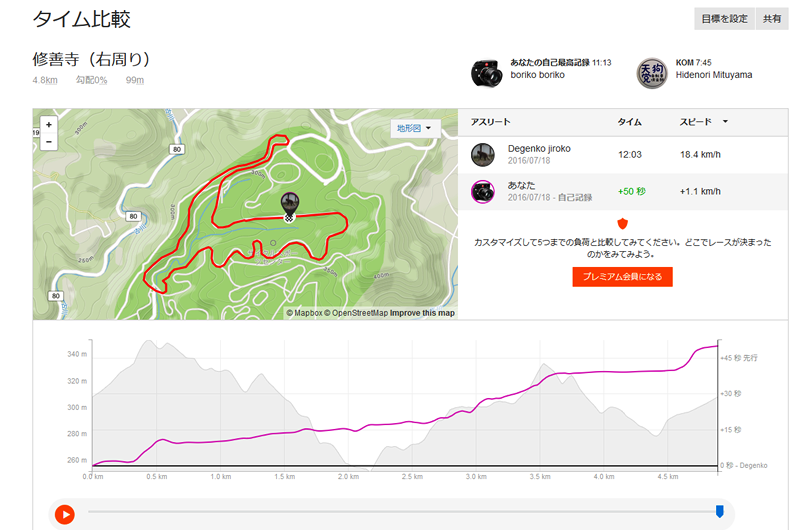Zoom out the map with minus button
The width and height of the screenshot is (800, 530).
pos(48,141)
